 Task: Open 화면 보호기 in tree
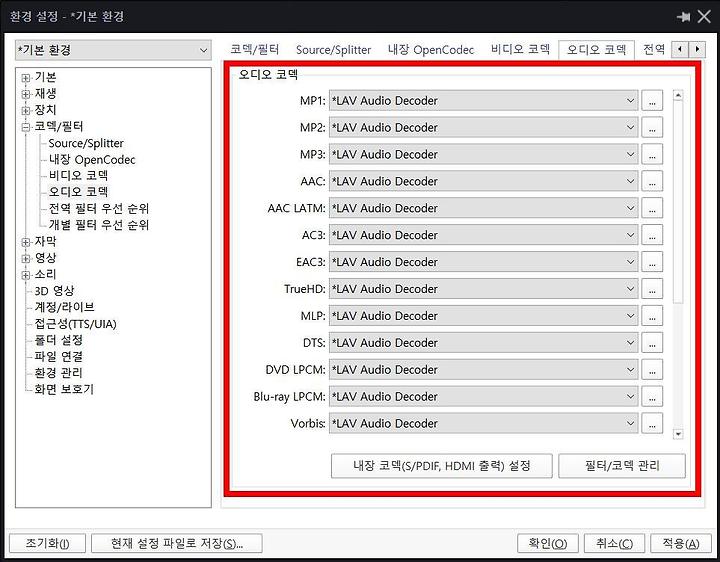[x=64, y=389]
